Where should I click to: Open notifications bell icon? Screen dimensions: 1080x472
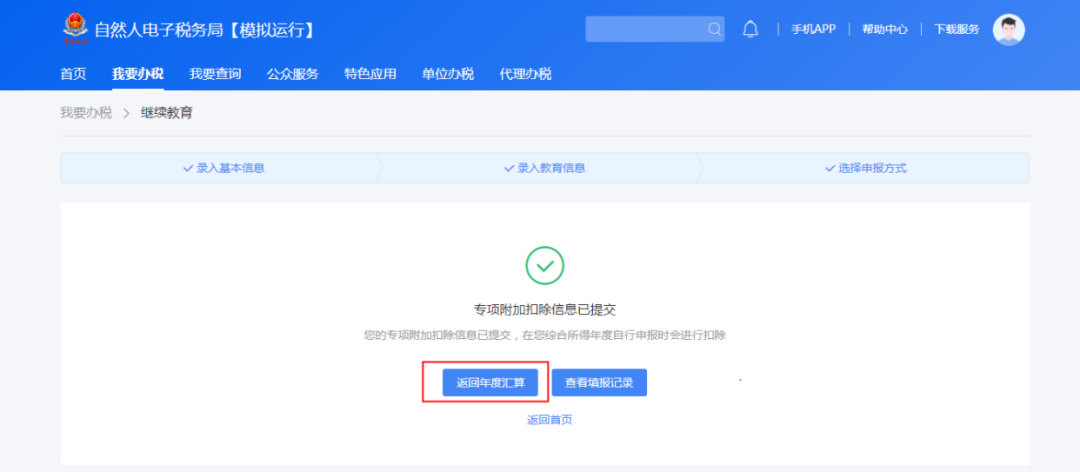(750, 29)
